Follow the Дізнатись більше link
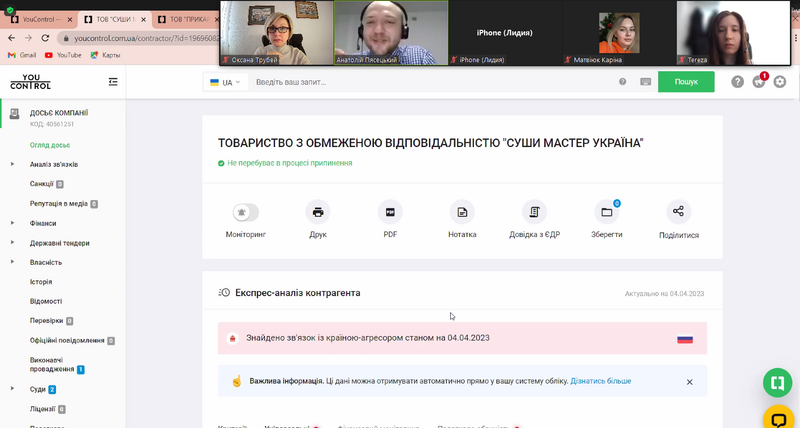The width and height of the screenshot is (800, 428). click(601, 381)
